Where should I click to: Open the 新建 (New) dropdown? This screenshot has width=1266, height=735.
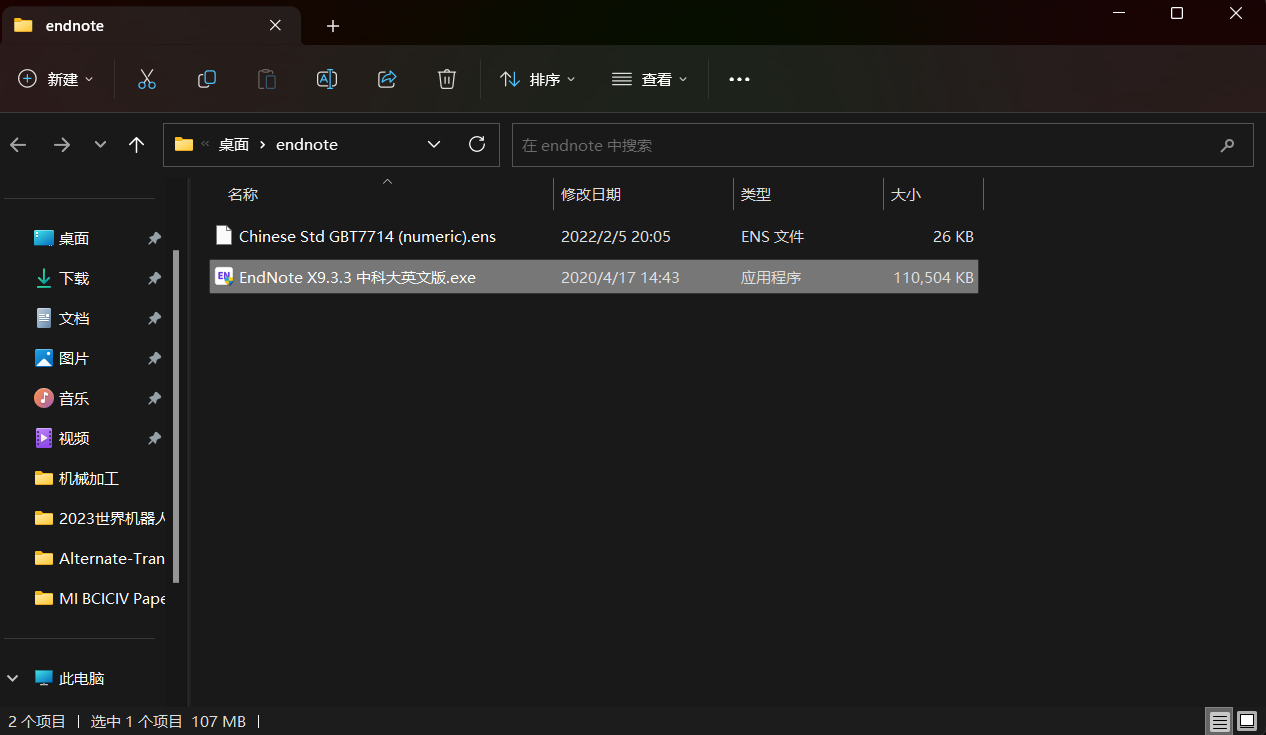point(56,79)
